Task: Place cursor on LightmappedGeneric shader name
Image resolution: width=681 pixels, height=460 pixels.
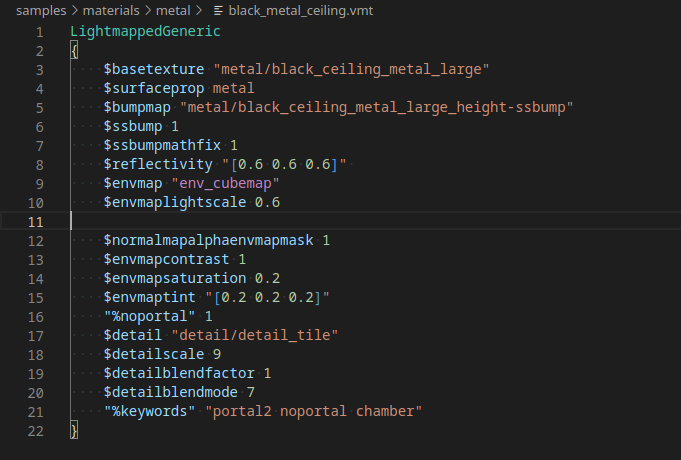Action: coord(145,31)
